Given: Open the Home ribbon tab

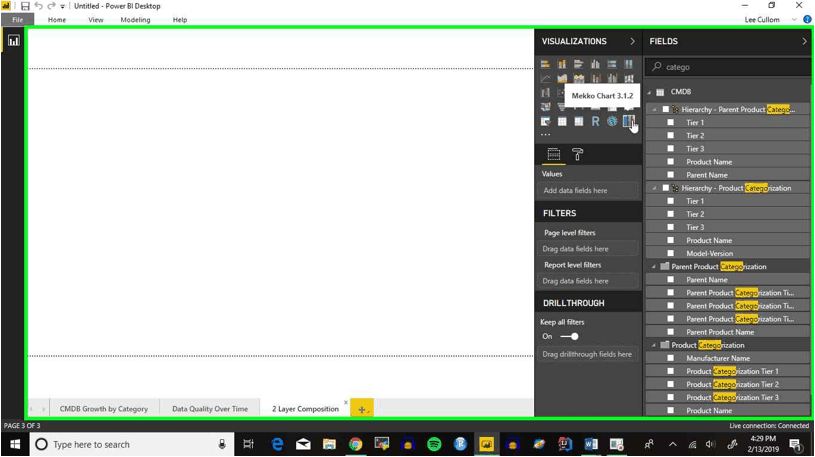Looking at the screenshot, I should (57, 20).
